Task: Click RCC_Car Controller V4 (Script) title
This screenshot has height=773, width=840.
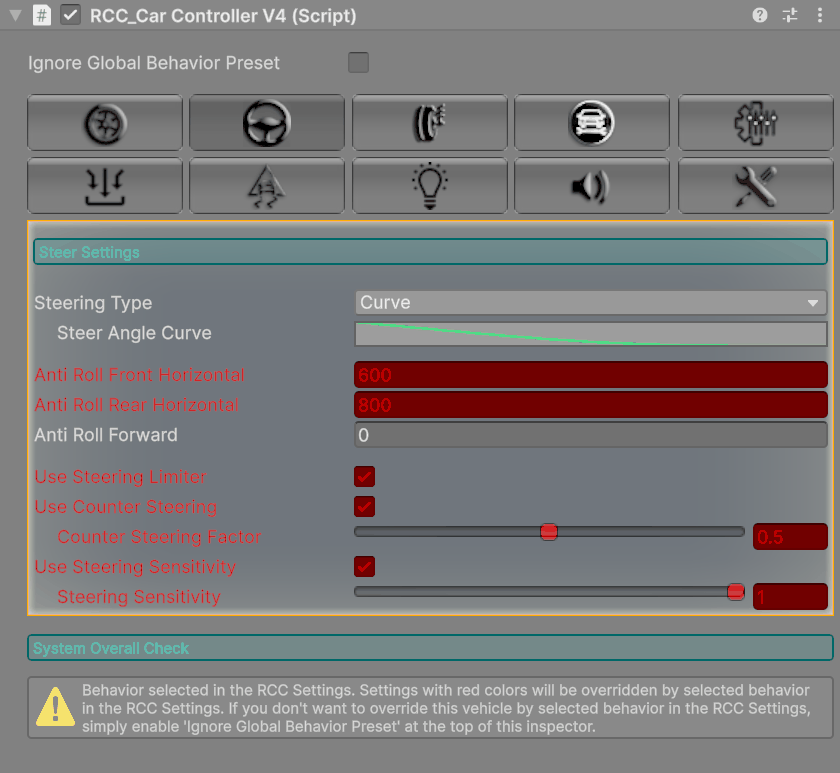Action: click(223, 16)
